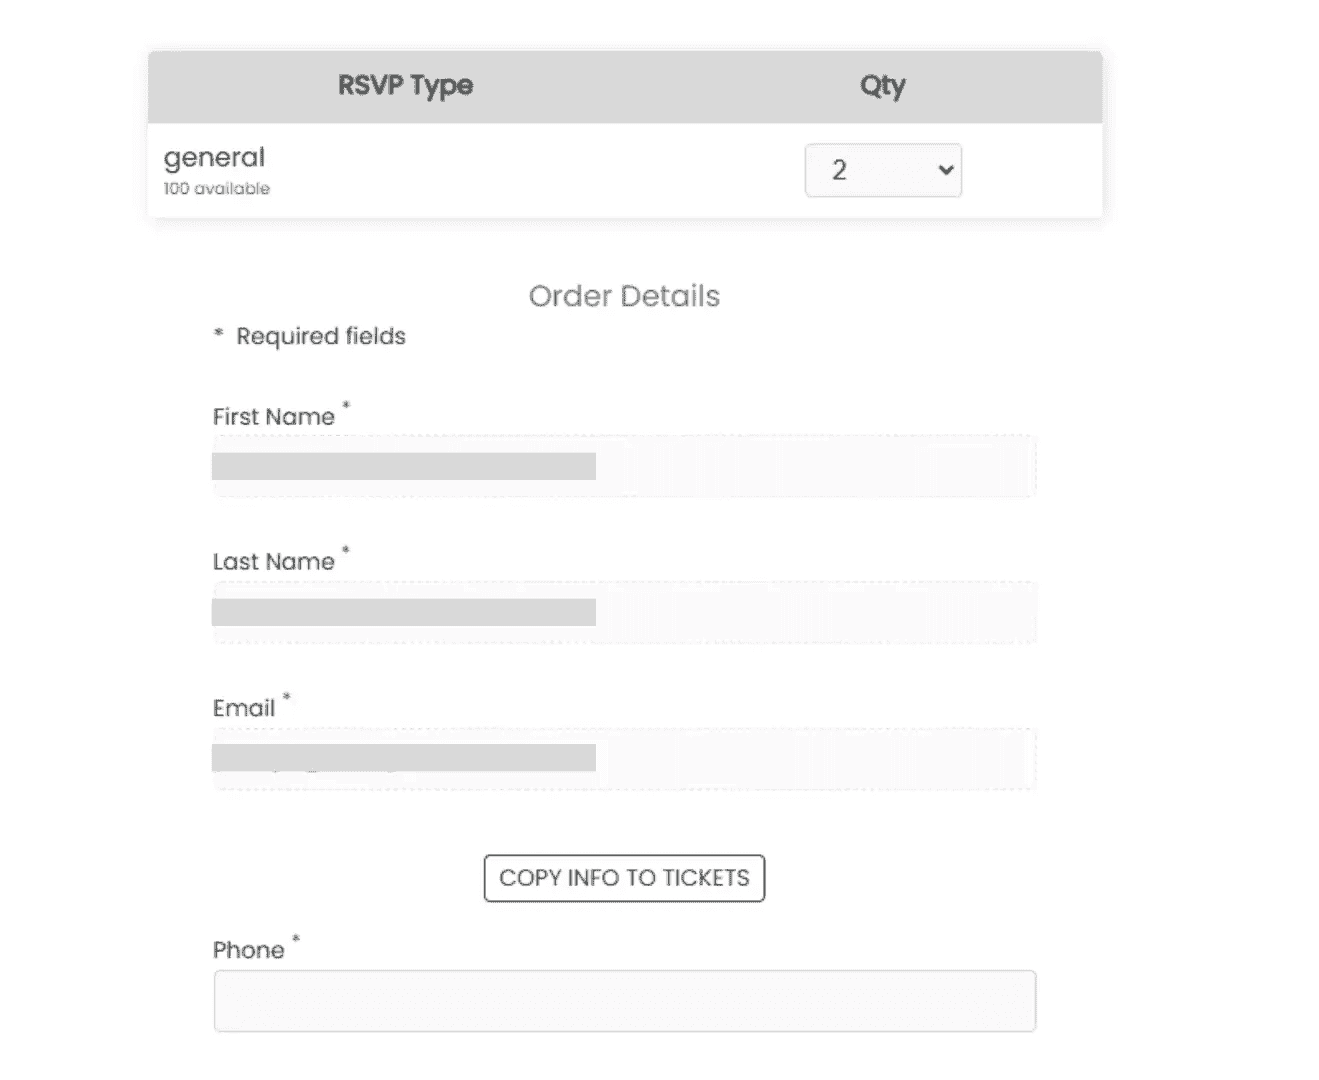1319x1080 pixels.
Task: Select the COPY INFO TO TICKETS action
Action: pyautogui.click(x=623, y=878)
